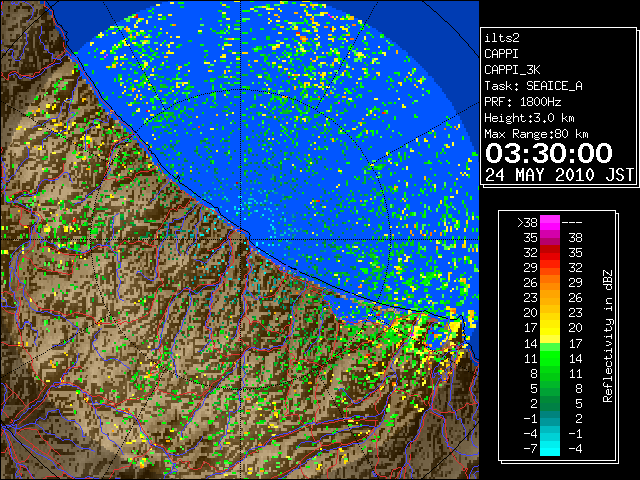
Task: Pick the orange band in reflectivity legend
Action: 550,283
